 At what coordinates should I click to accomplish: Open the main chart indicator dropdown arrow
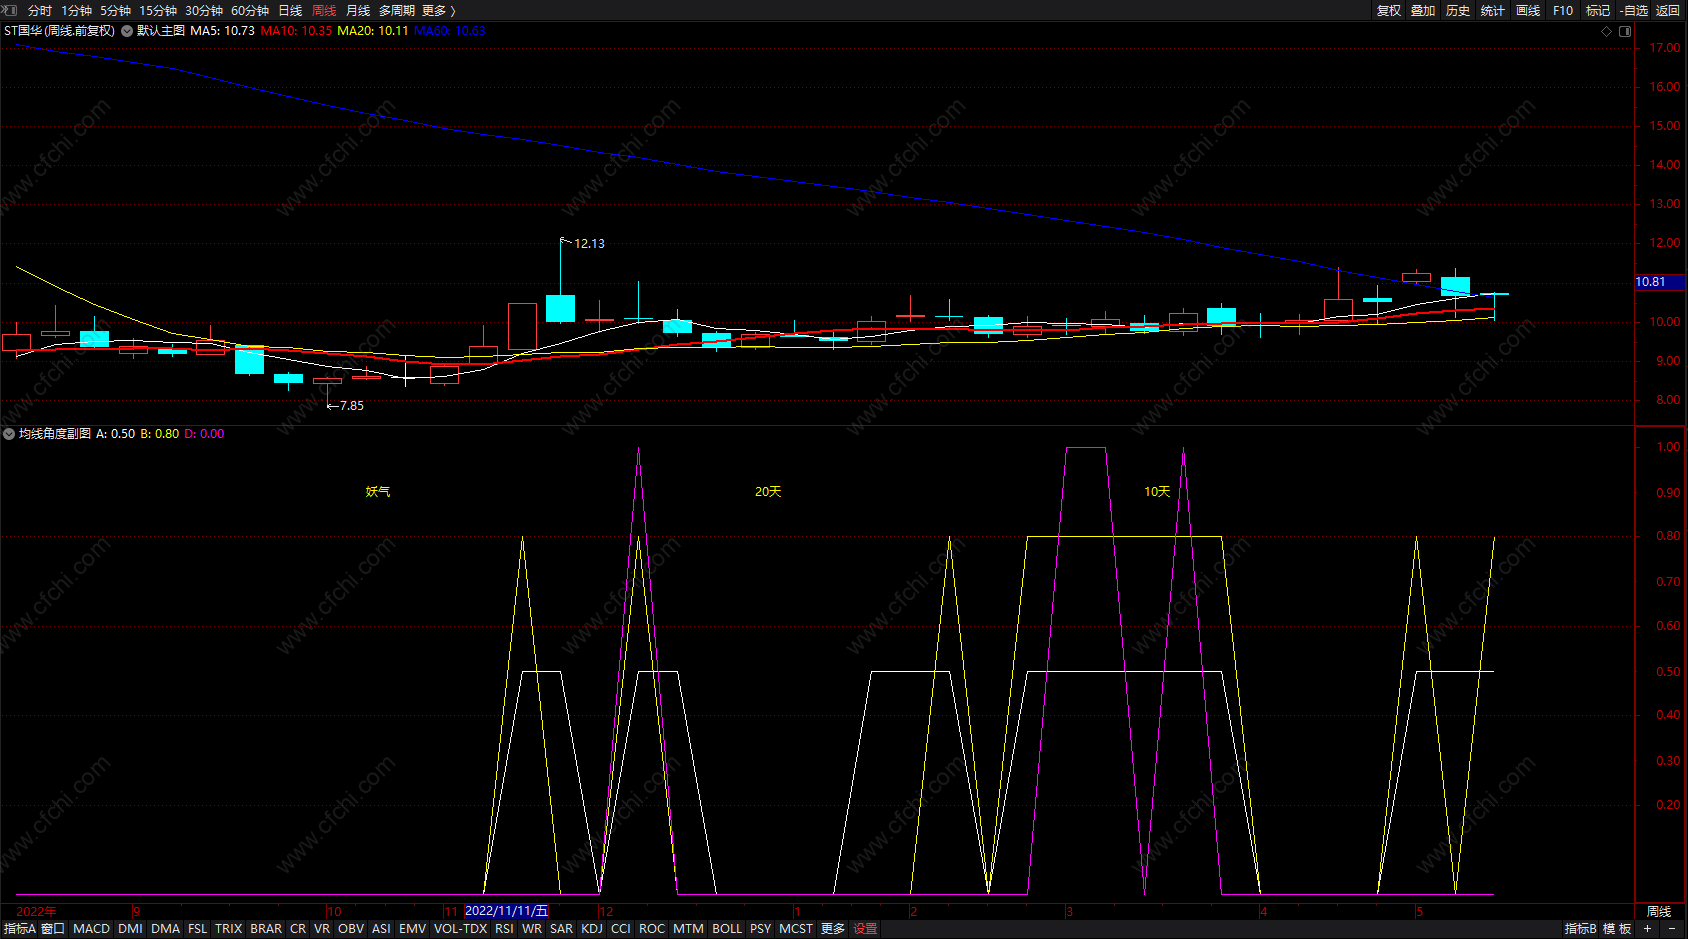127,31
